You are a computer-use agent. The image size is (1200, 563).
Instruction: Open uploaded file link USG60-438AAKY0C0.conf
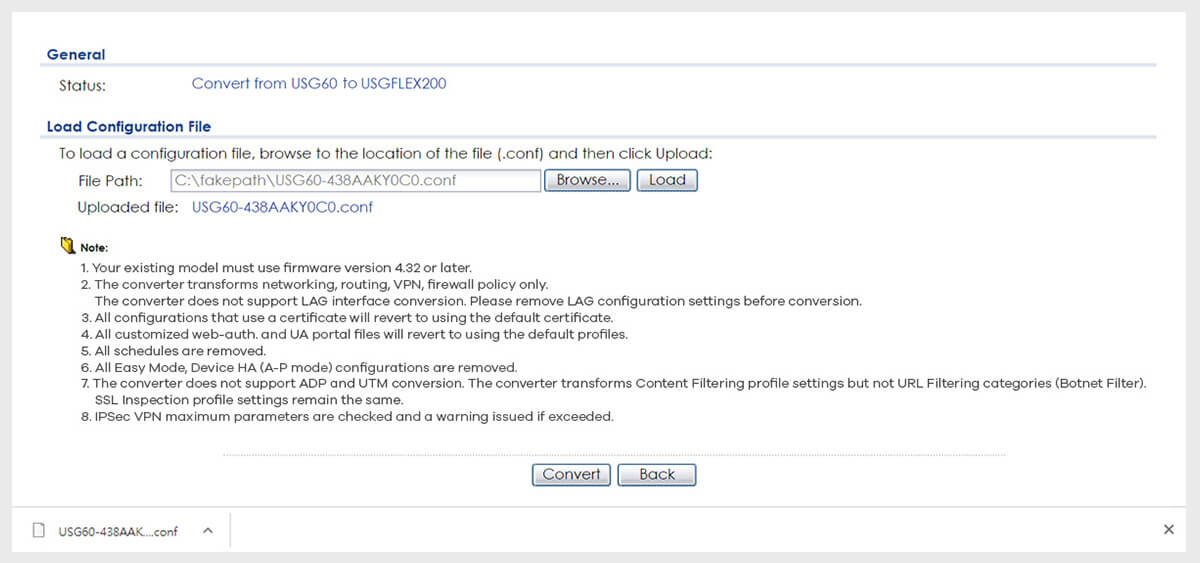coord(282,207)
